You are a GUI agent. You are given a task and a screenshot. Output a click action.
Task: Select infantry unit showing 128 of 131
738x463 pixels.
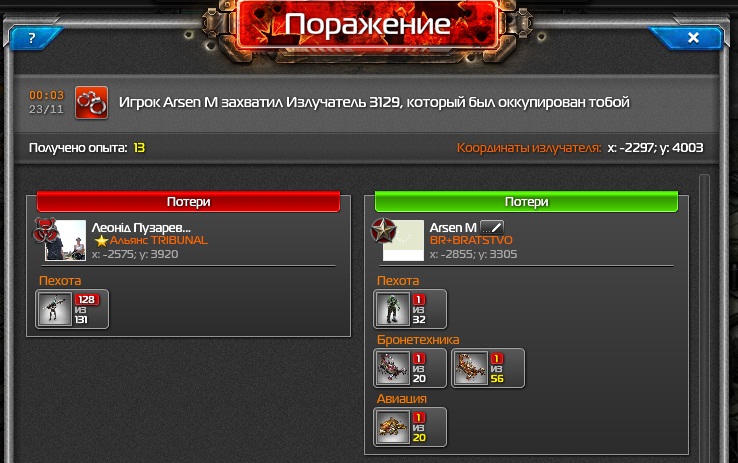[x=72, y=309]
